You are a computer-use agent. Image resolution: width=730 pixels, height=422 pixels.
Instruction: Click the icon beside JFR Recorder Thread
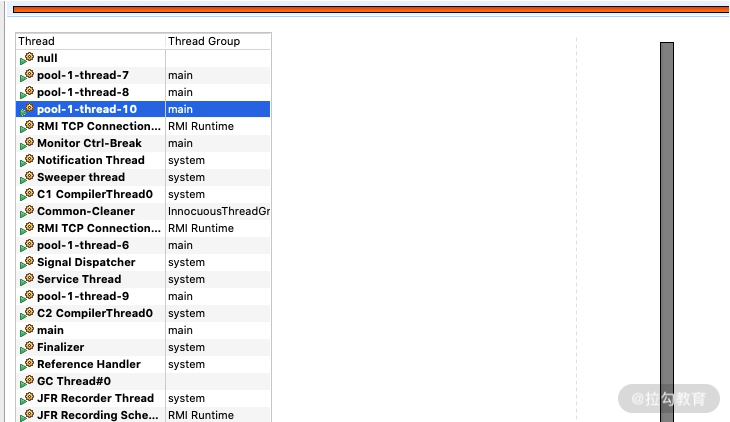(27, 399)
